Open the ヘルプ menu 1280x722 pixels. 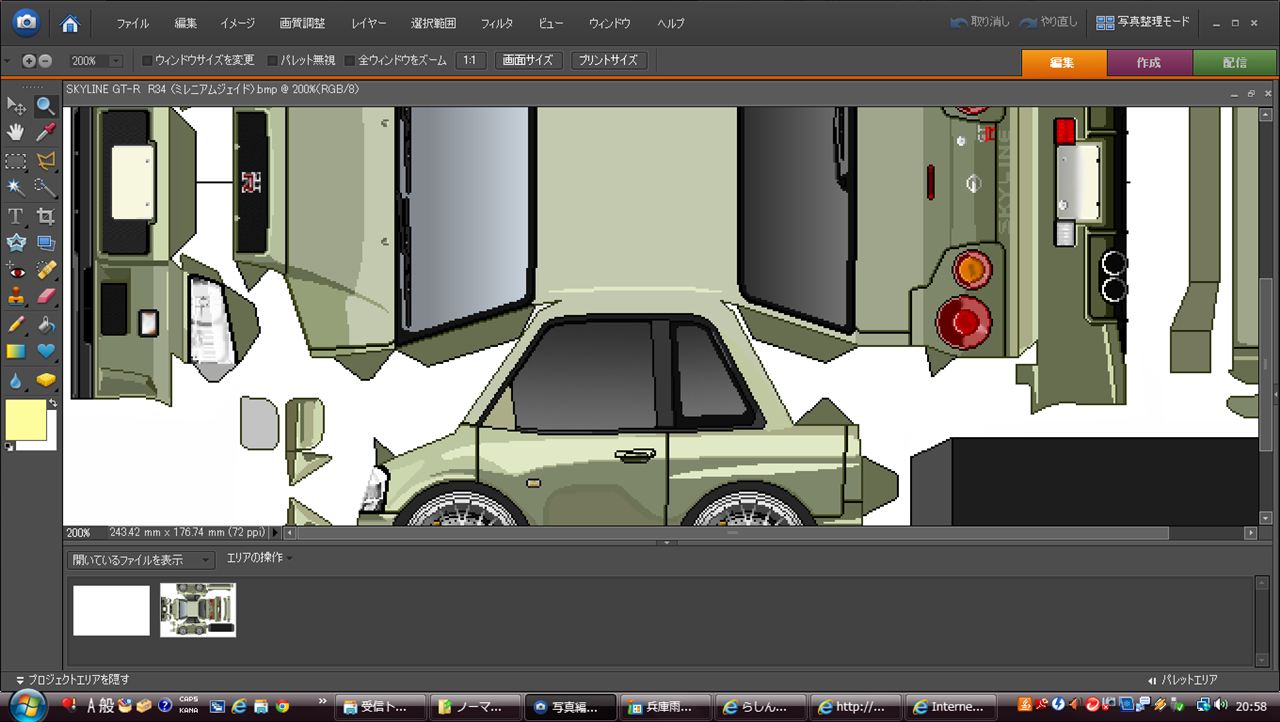click(x=671, y=23)
